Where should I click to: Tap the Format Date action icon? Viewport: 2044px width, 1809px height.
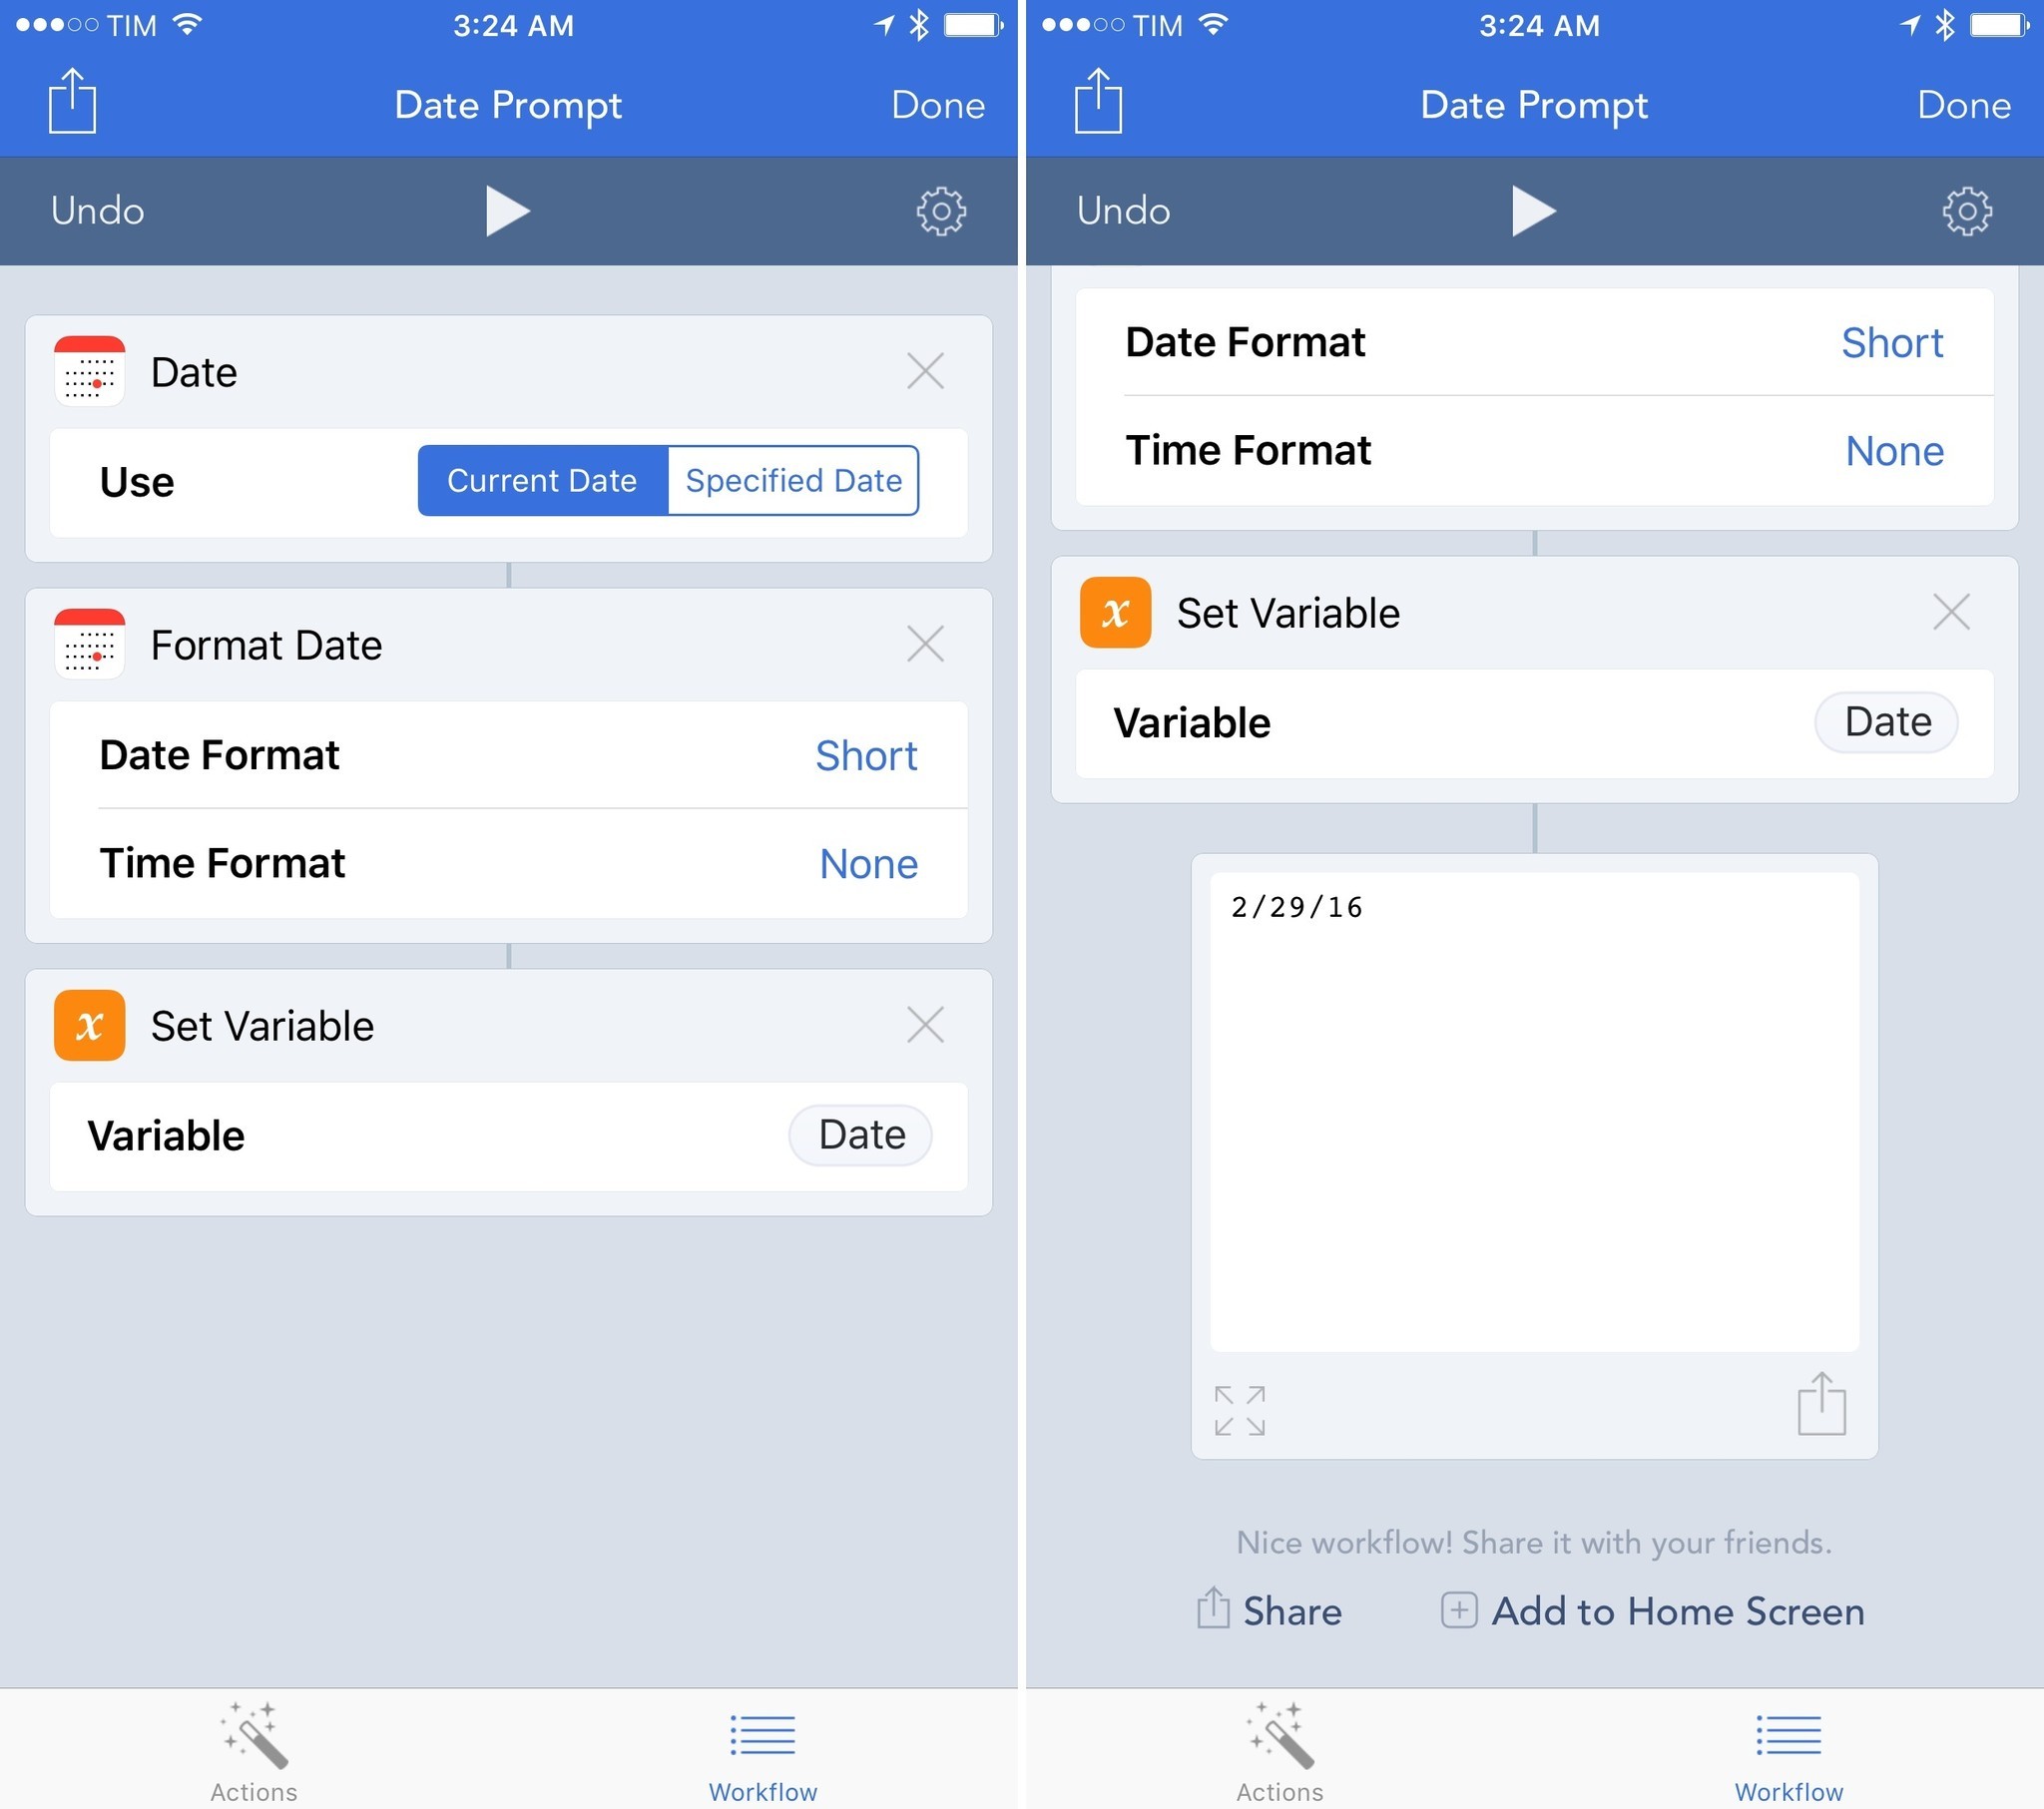tap(89, 647)
